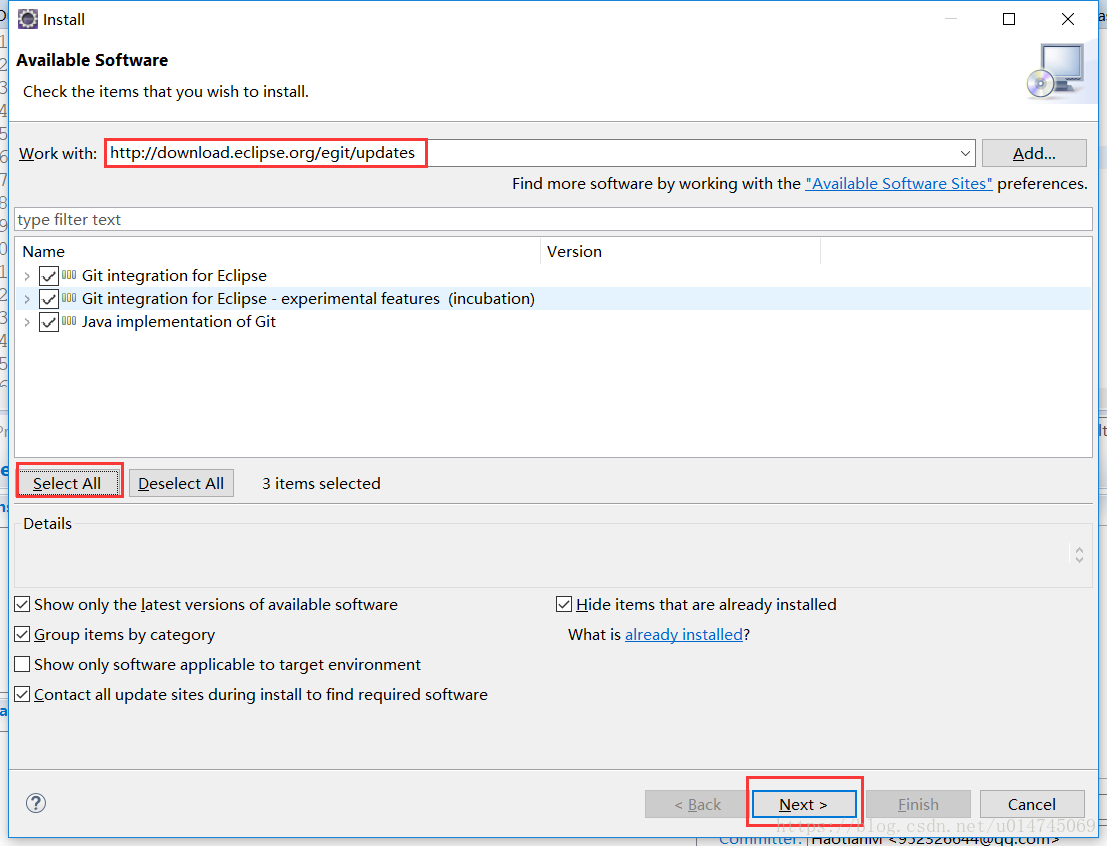Open the already installed link
This screenshot has height=846, width=1107.
(x=684, y=634)
